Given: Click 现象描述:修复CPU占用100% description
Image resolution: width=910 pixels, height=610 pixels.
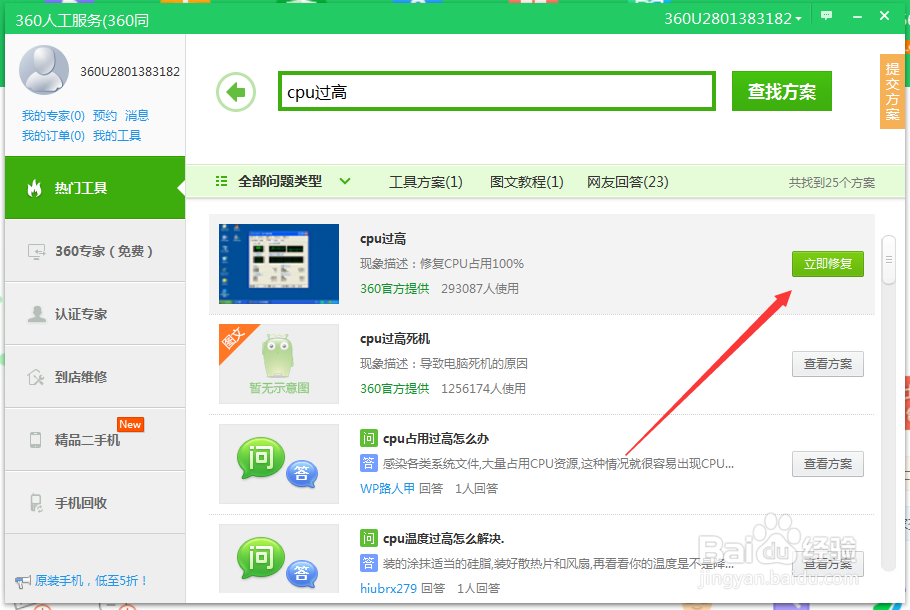Looking at the screenshot, I should point(442,264).
